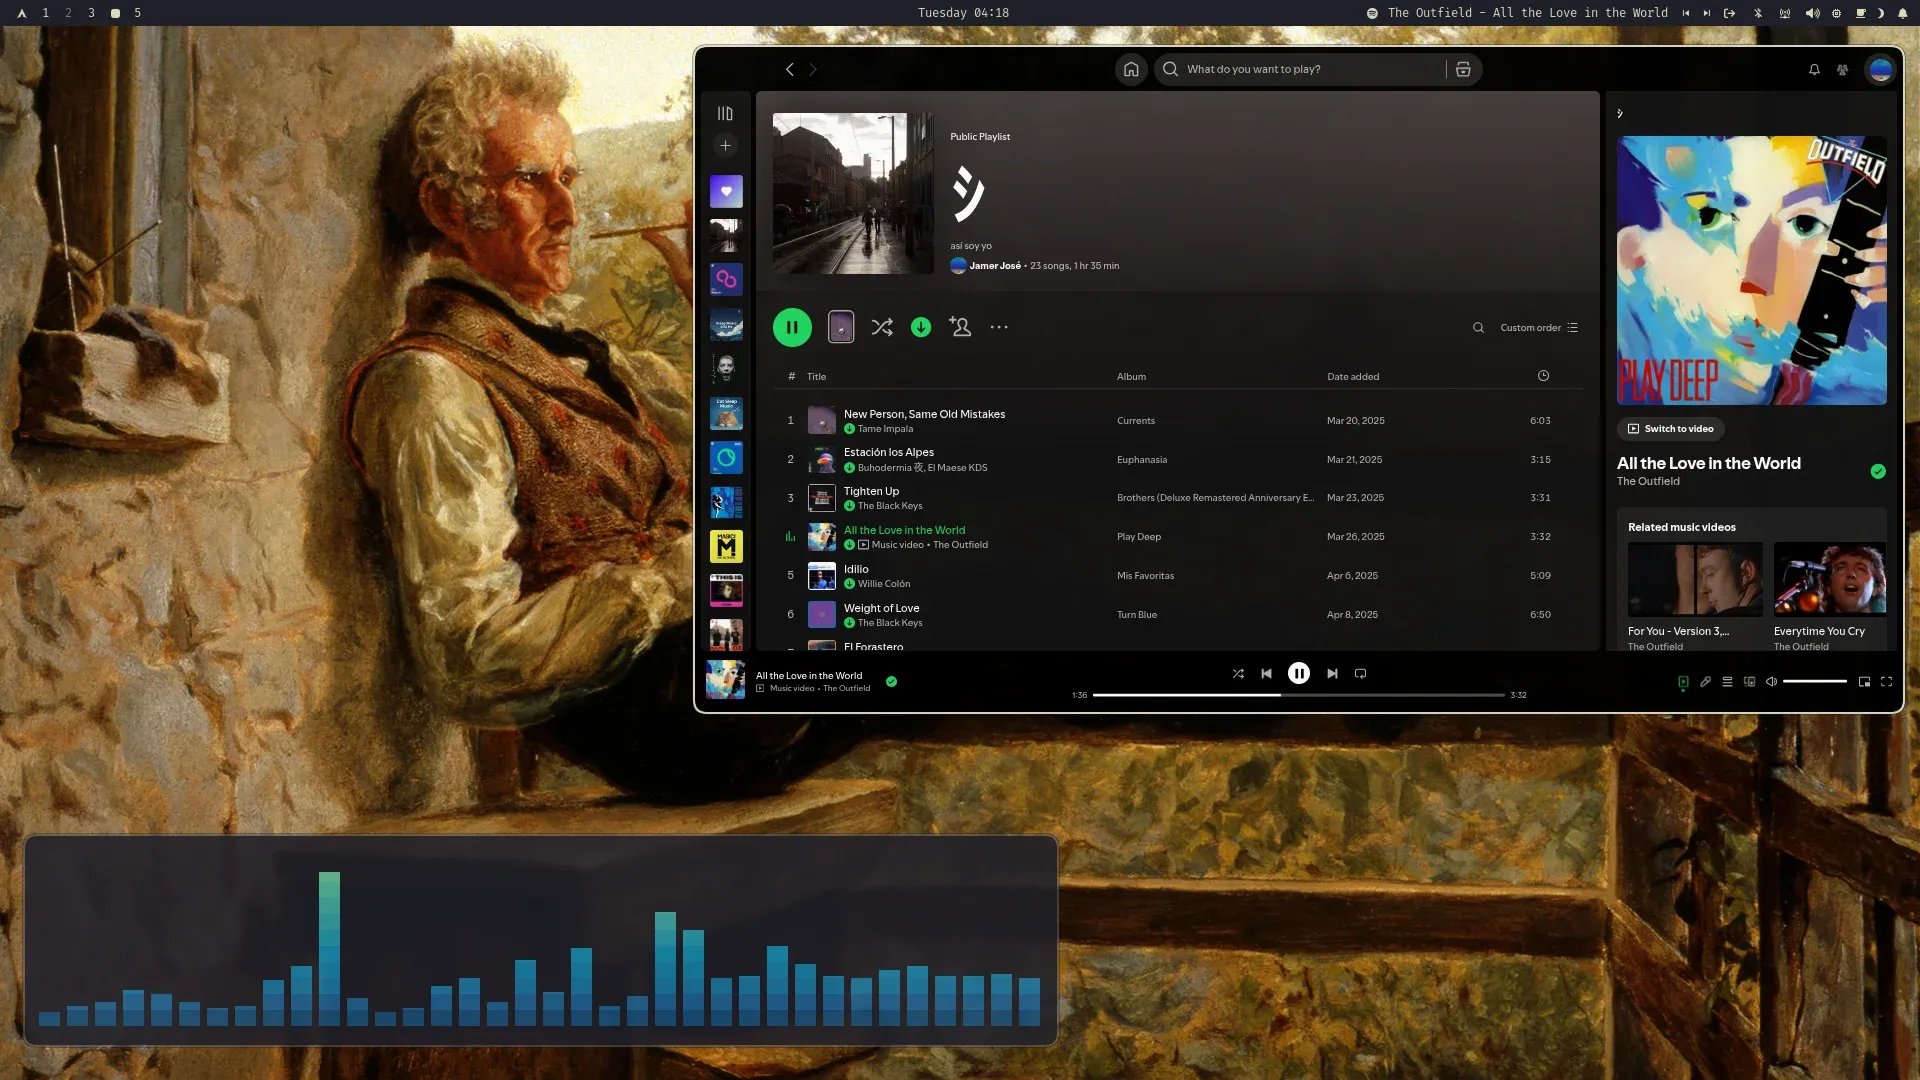Screen dimensions: 1920x1080
Task: Switch to workspace 5 in top bar
Action: (x=137, y=13)
